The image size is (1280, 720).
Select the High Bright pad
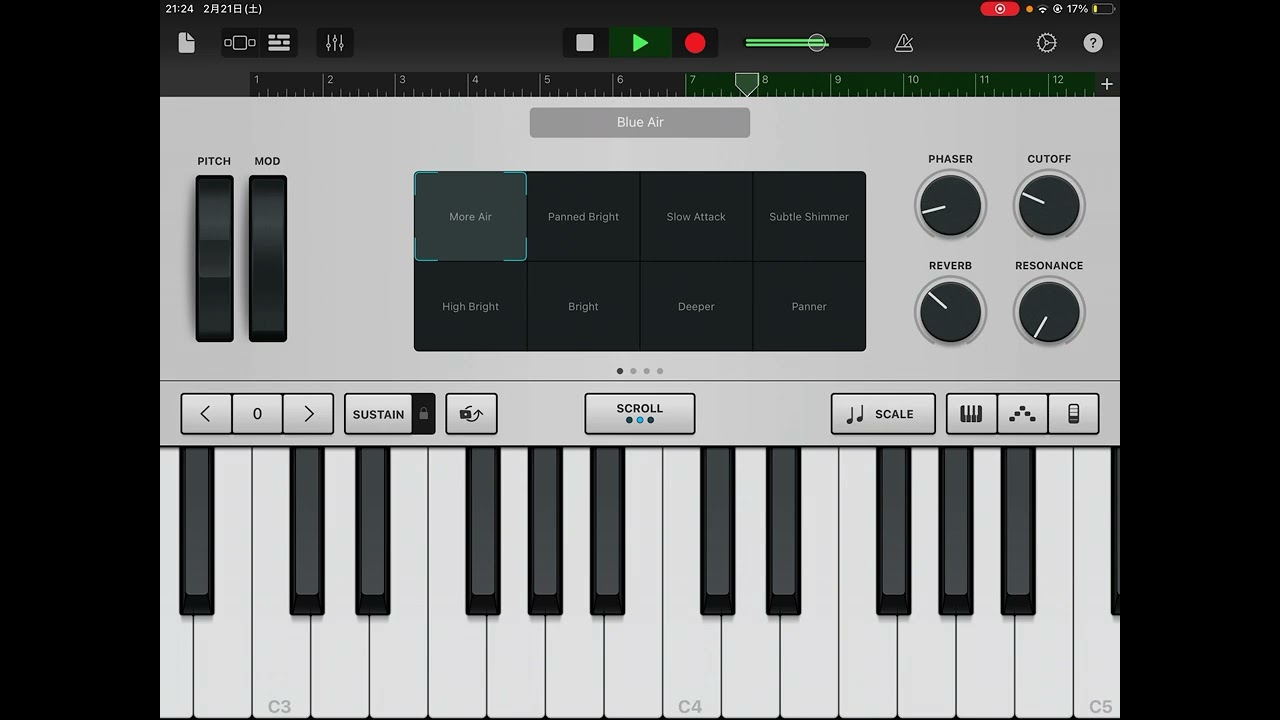click(470, 306)
